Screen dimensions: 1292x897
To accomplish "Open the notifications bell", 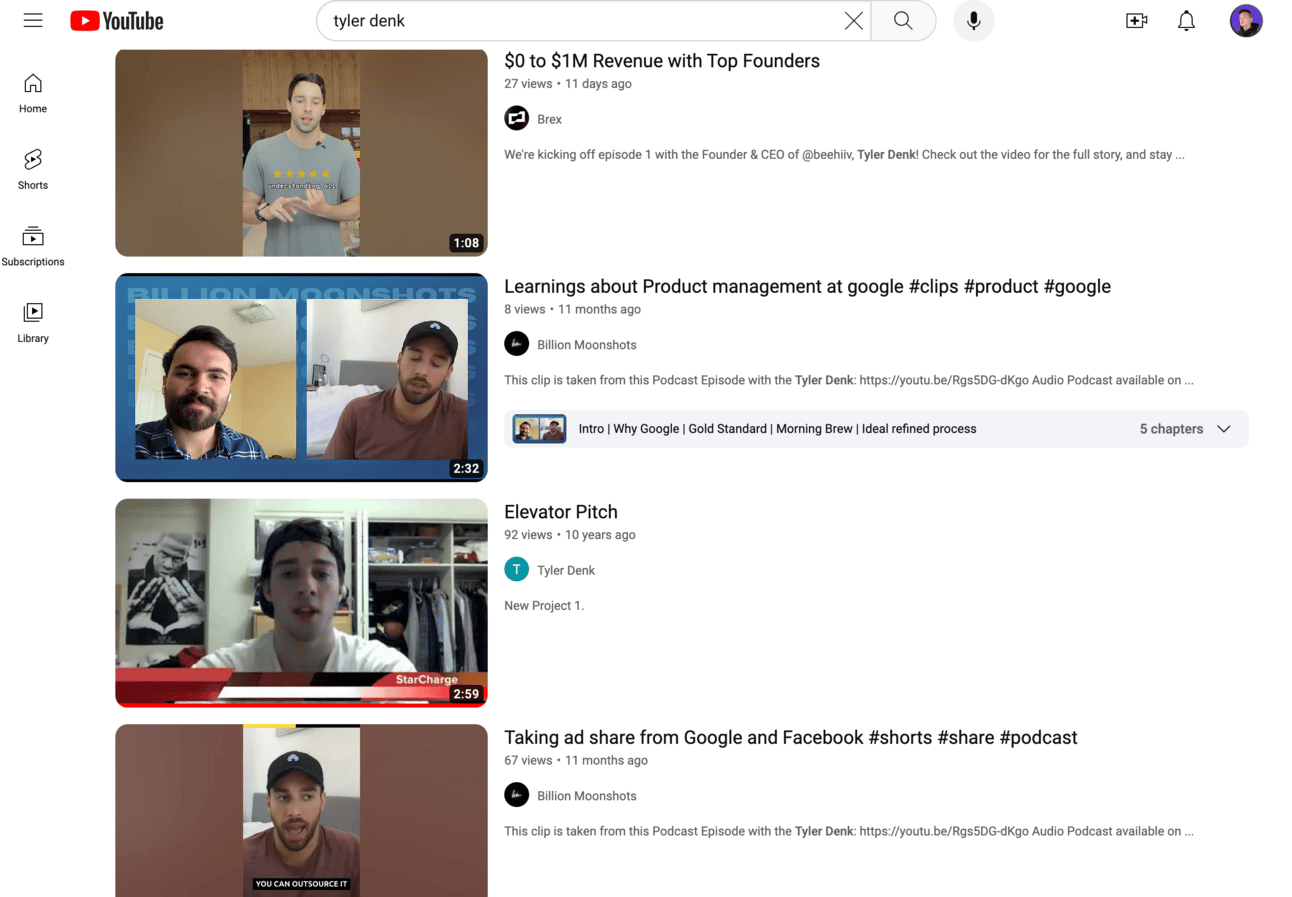I will click(1186, 21).
